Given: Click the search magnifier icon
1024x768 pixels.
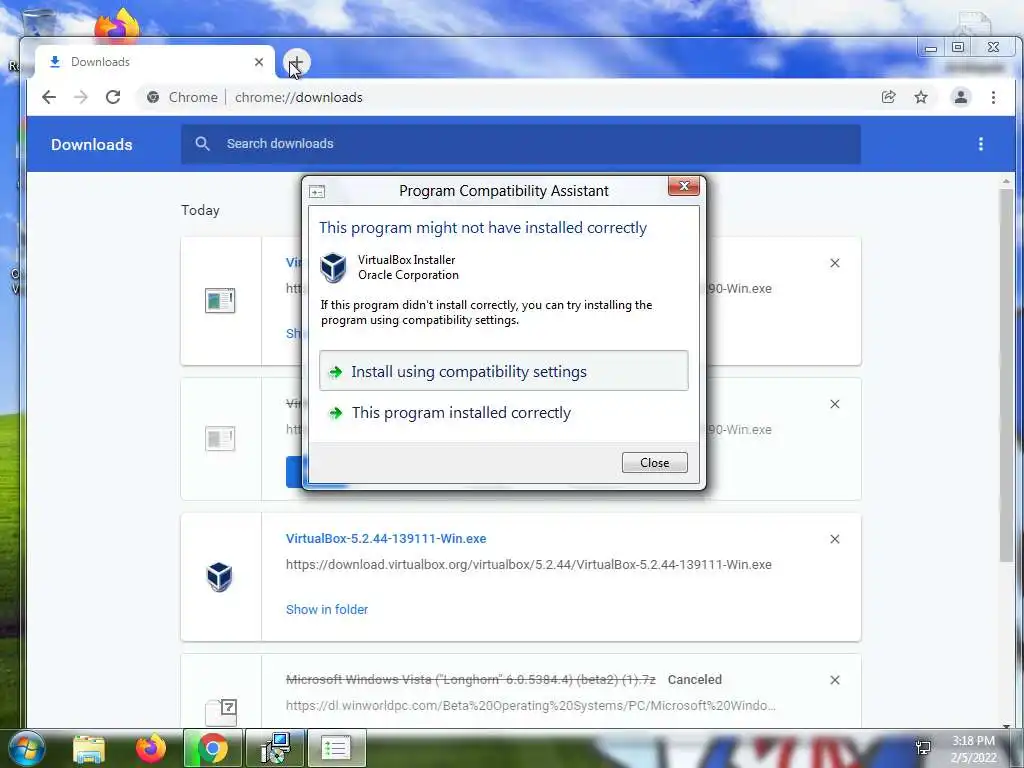Looking at the screenshot, I should coord(202,144).
